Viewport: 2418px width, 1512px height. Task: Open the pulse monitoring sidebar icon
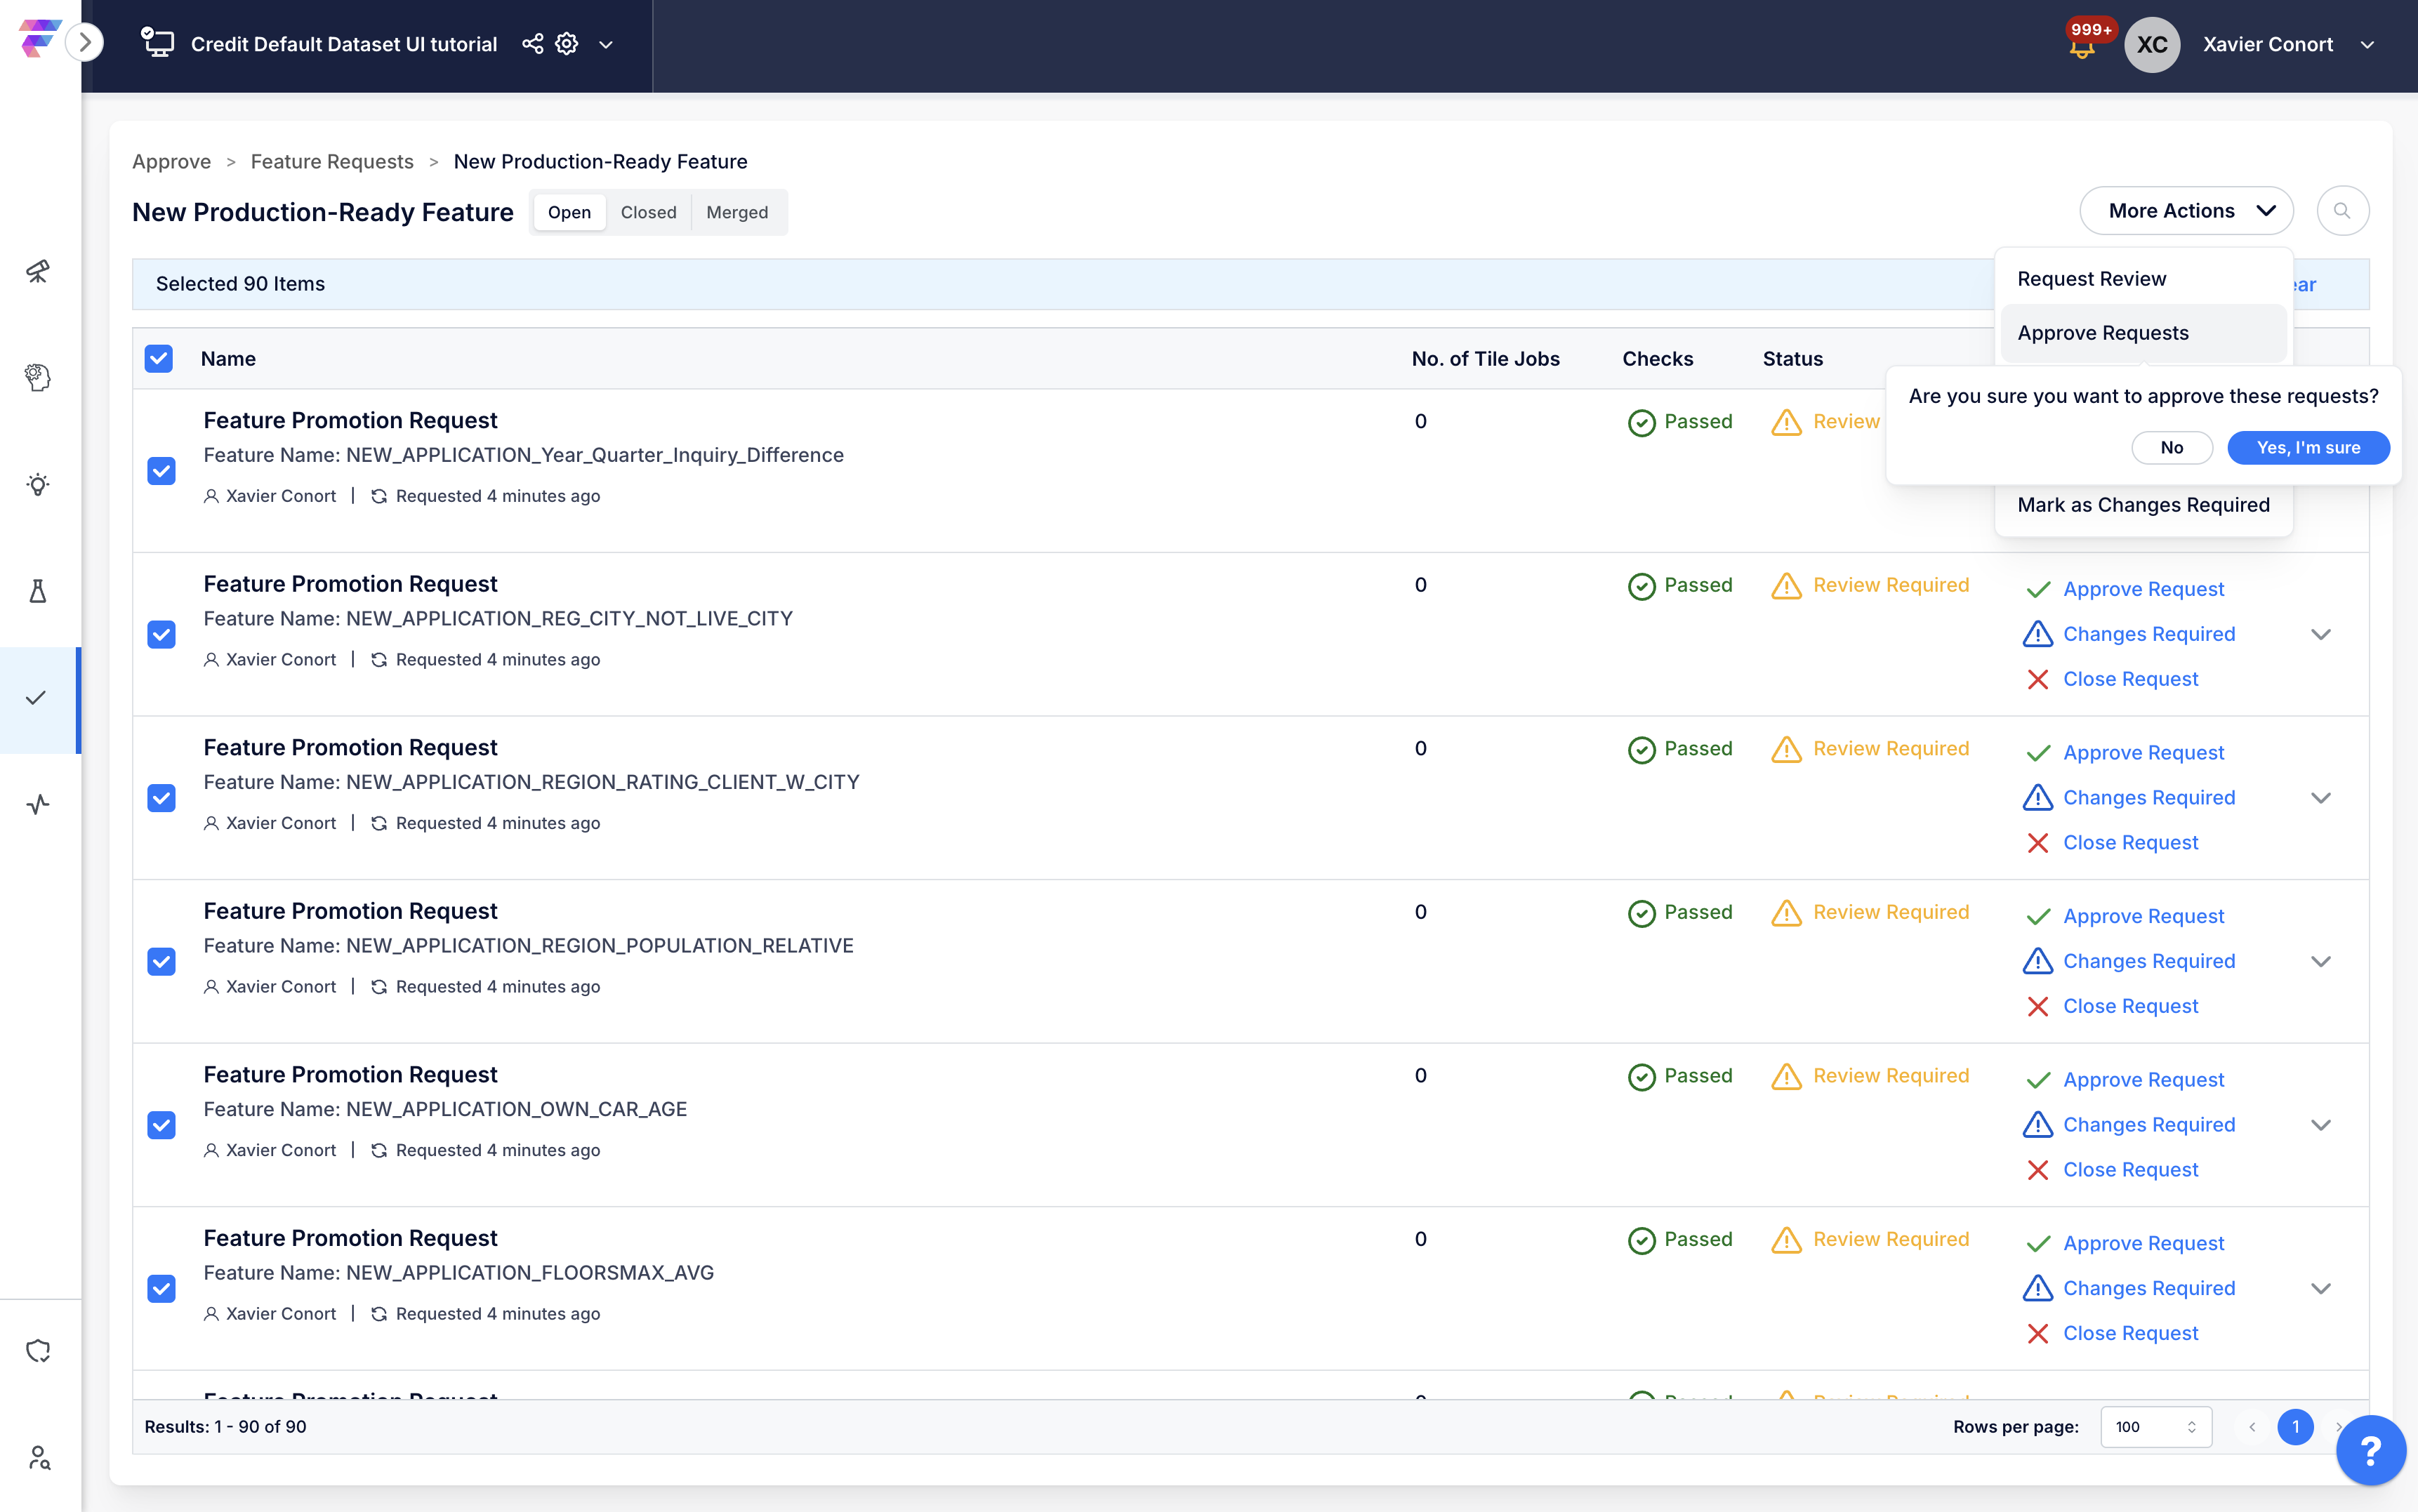[x=38, y=805]
